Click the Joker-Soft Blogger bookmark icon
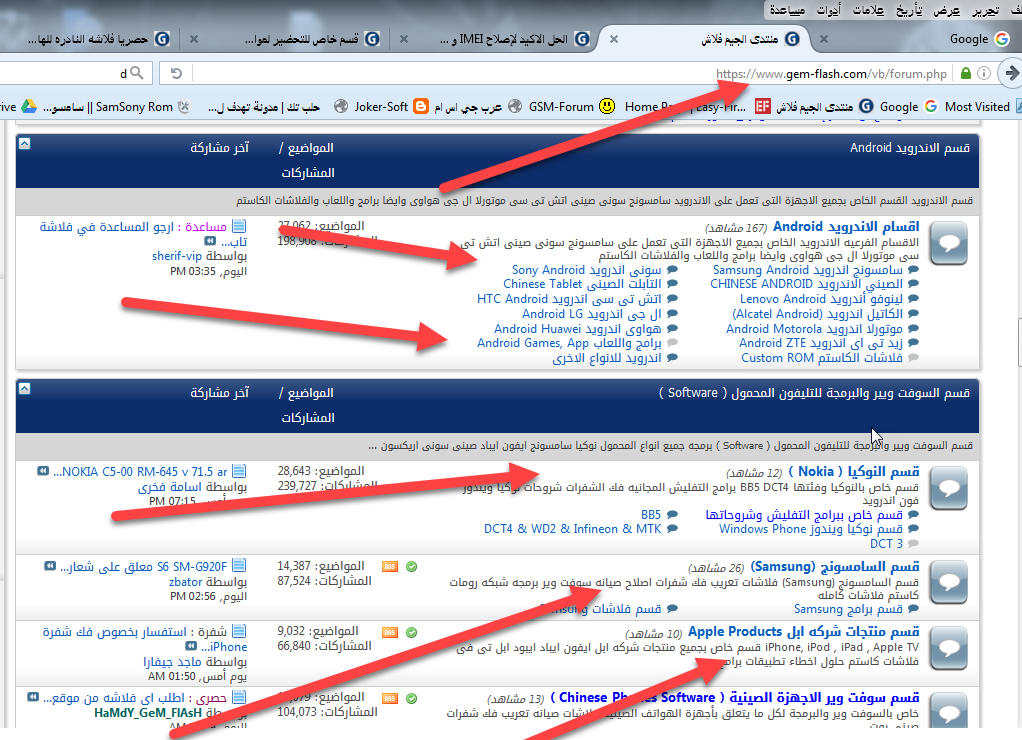 (421, 106)
